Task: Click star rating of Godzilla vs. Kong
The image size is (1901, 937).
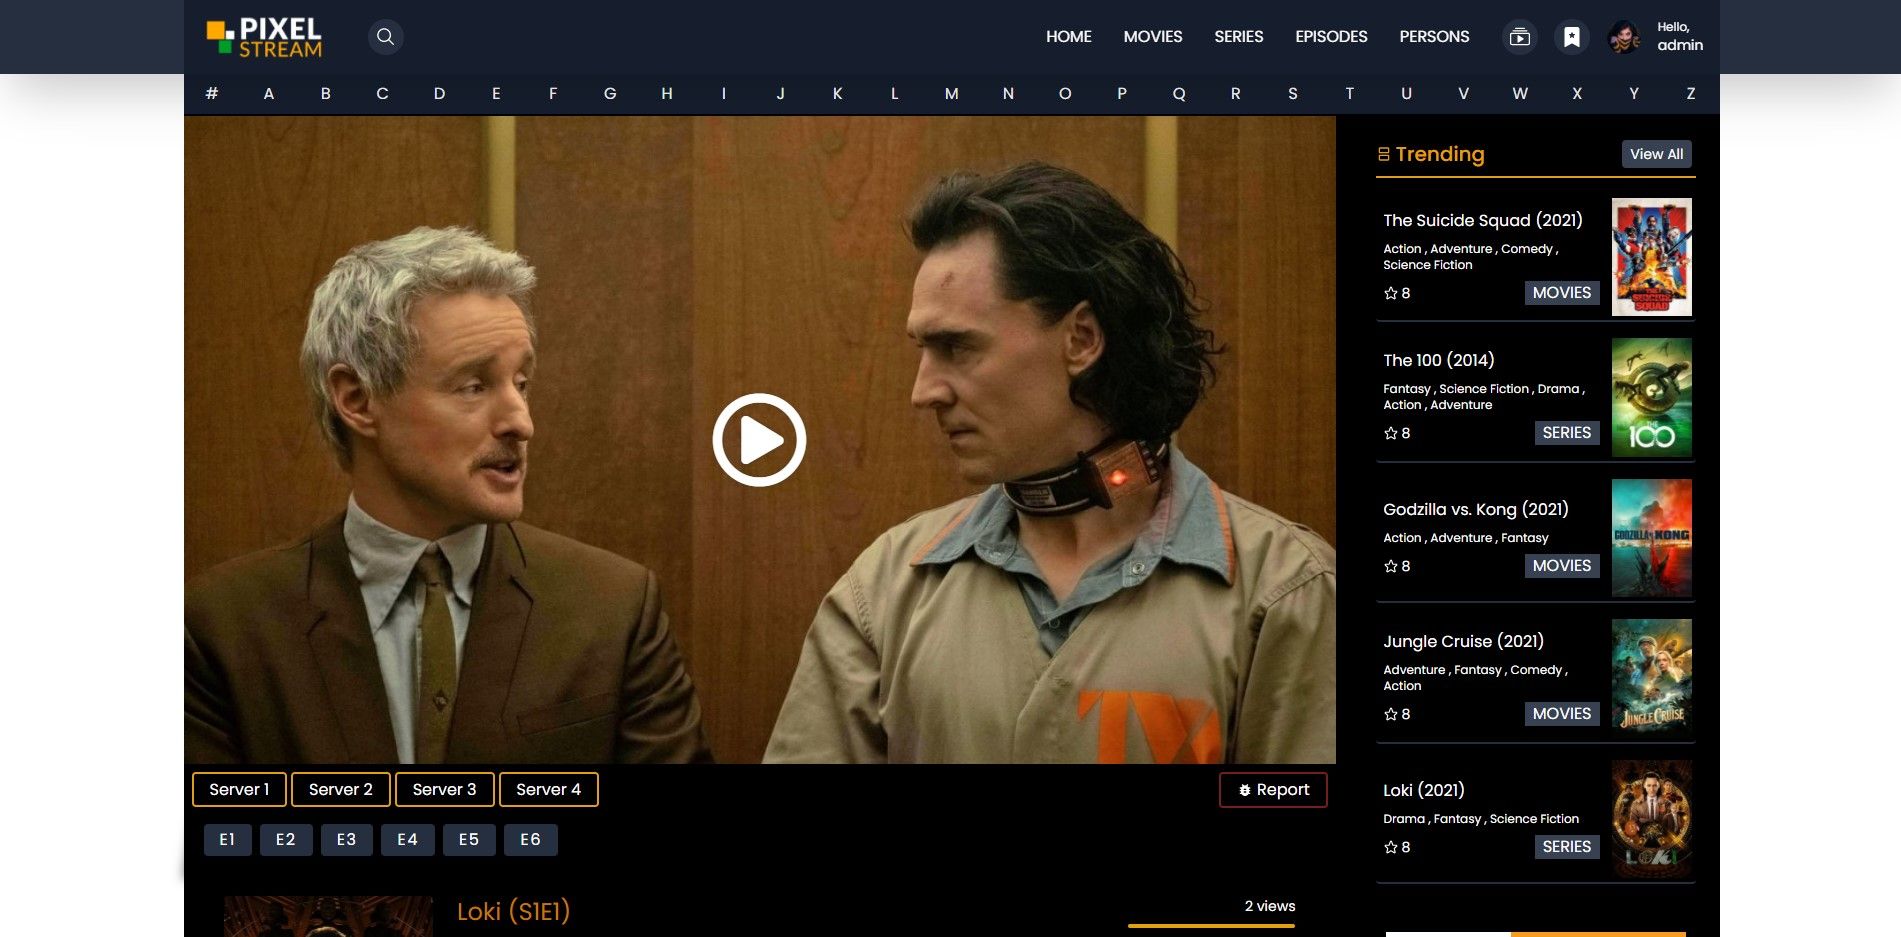Action: click(x=1397, y=566)
